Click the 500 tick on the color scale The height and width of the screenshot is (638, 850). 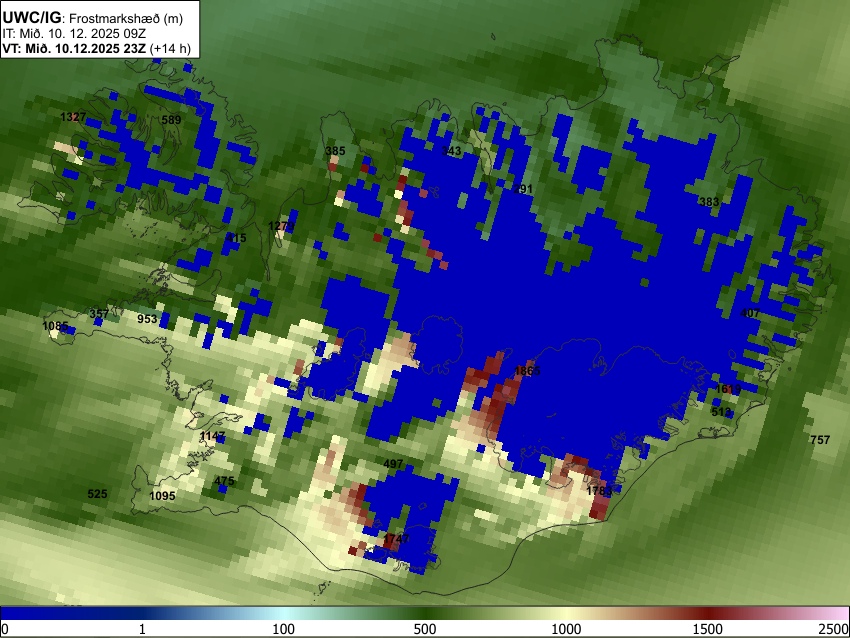tap(425, 629)
